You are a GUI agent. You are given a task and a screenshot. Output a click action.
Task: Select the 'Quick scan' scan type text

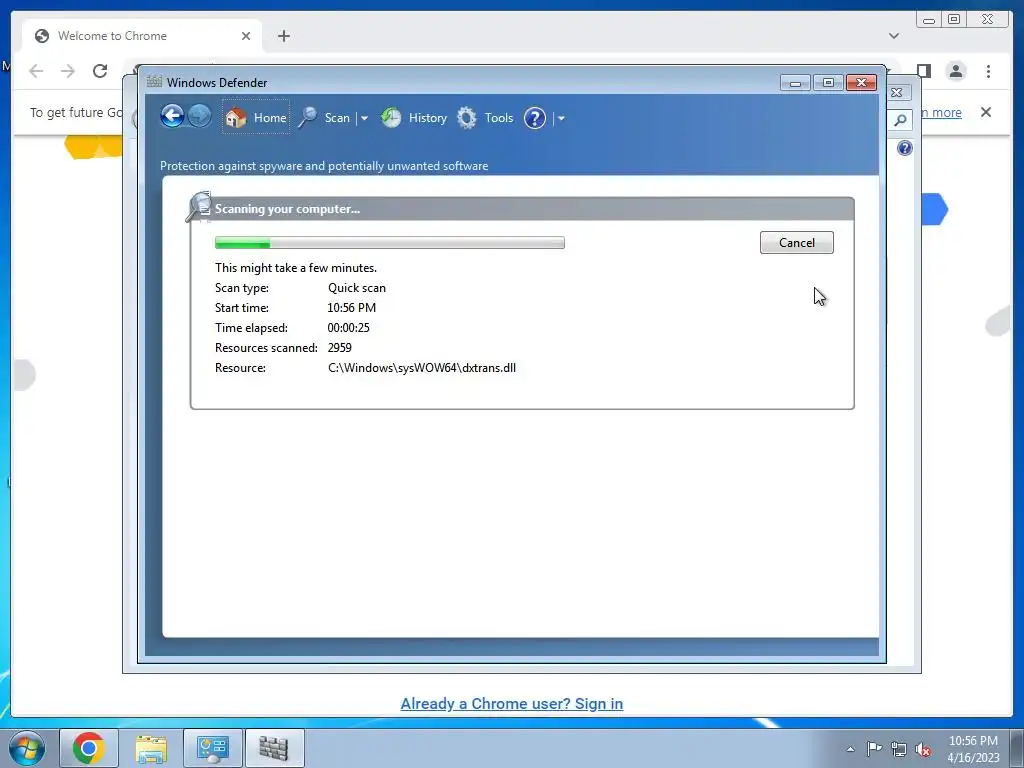357,288
